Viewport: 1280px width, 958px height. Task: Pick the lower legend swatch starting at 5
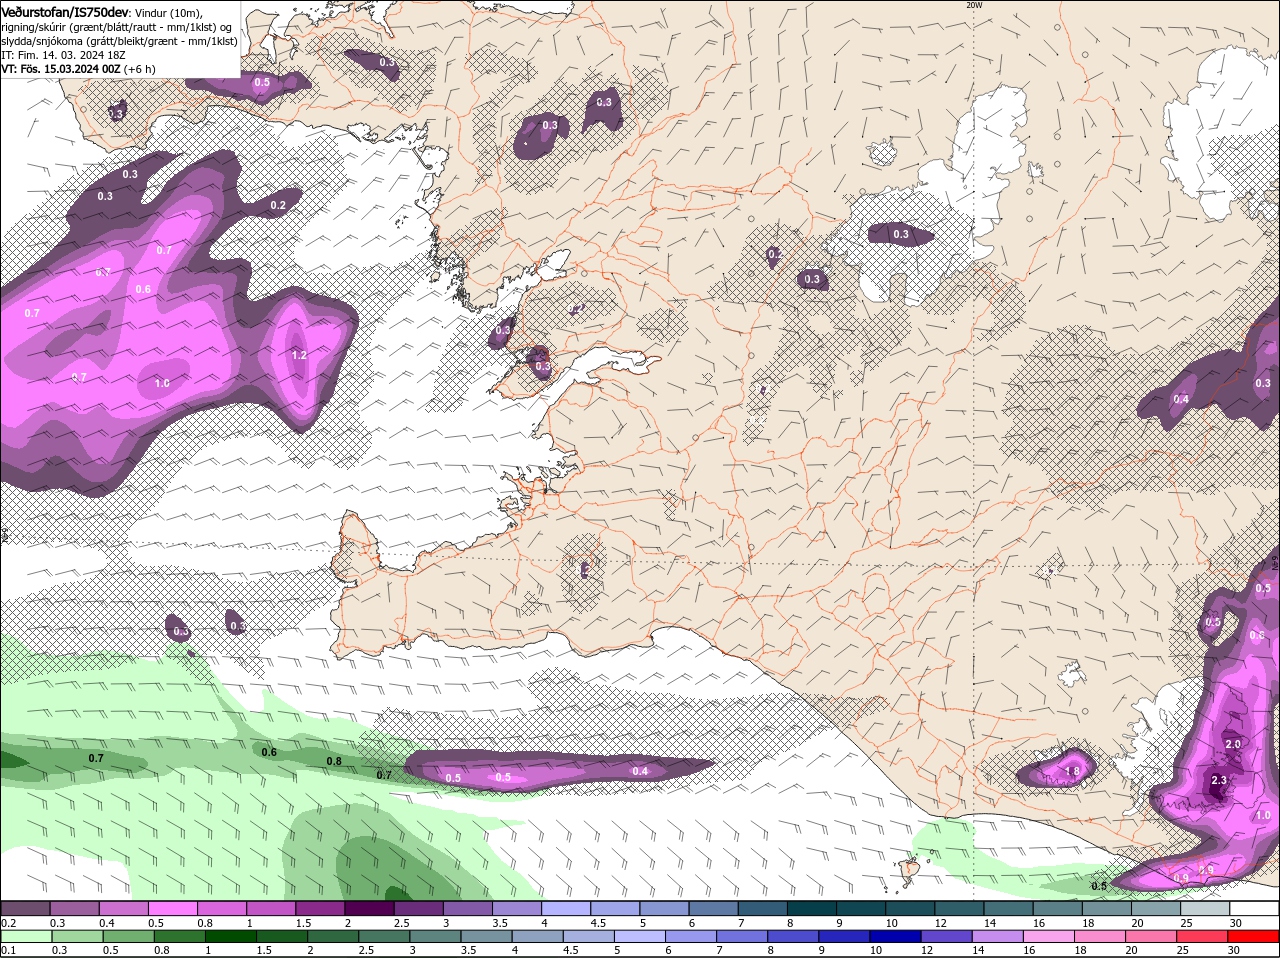click(x=642, y=937)
